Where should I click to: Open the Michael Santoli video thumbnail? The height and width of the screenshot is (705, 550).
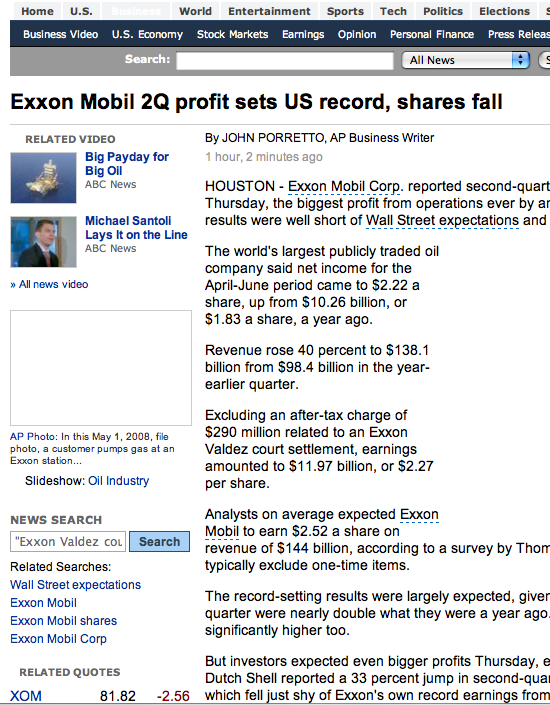(44, 242)
